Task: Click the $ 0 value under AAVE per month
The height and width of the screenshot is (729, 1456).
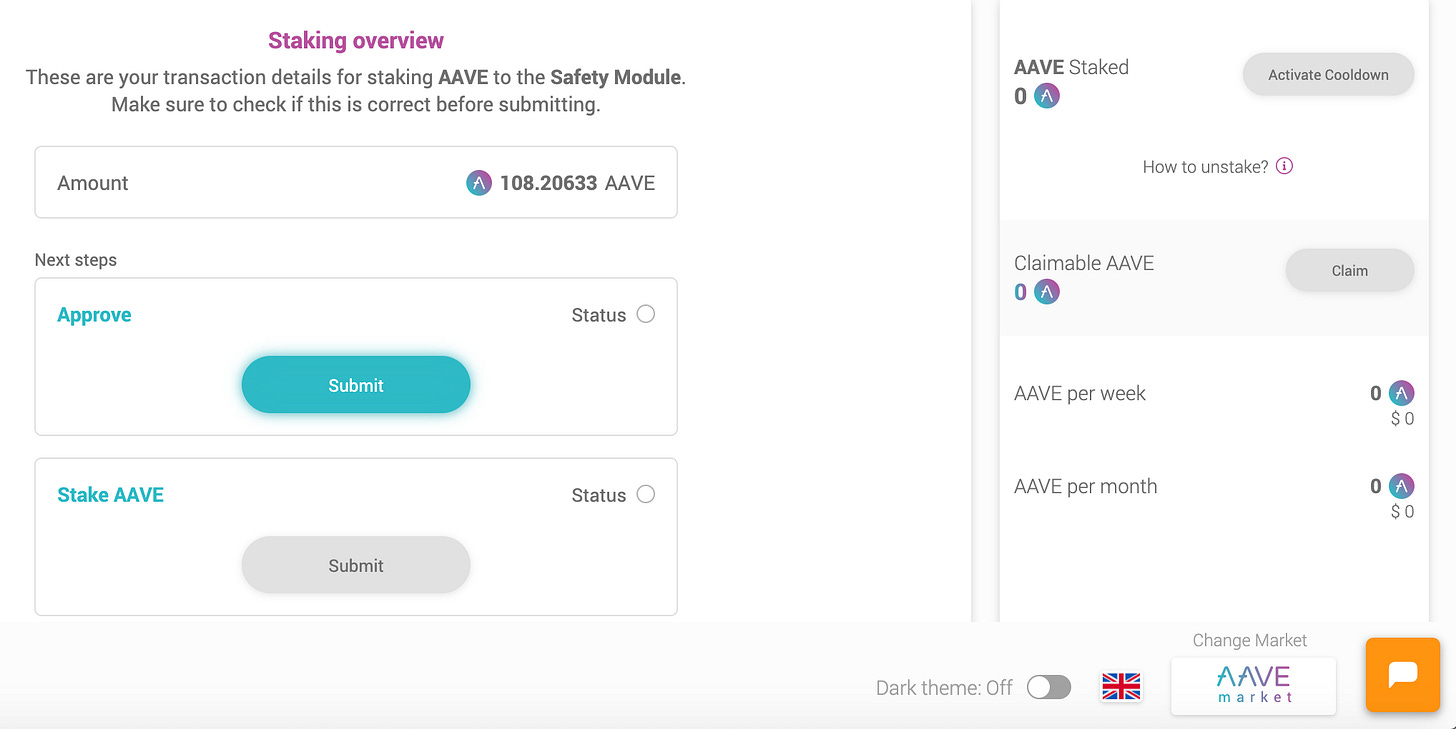Action: [1402, 512]
